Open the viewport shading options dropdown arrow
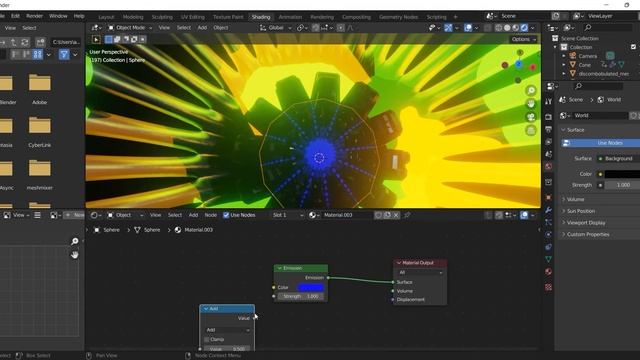640x360 pixels. tap(532, 28)
